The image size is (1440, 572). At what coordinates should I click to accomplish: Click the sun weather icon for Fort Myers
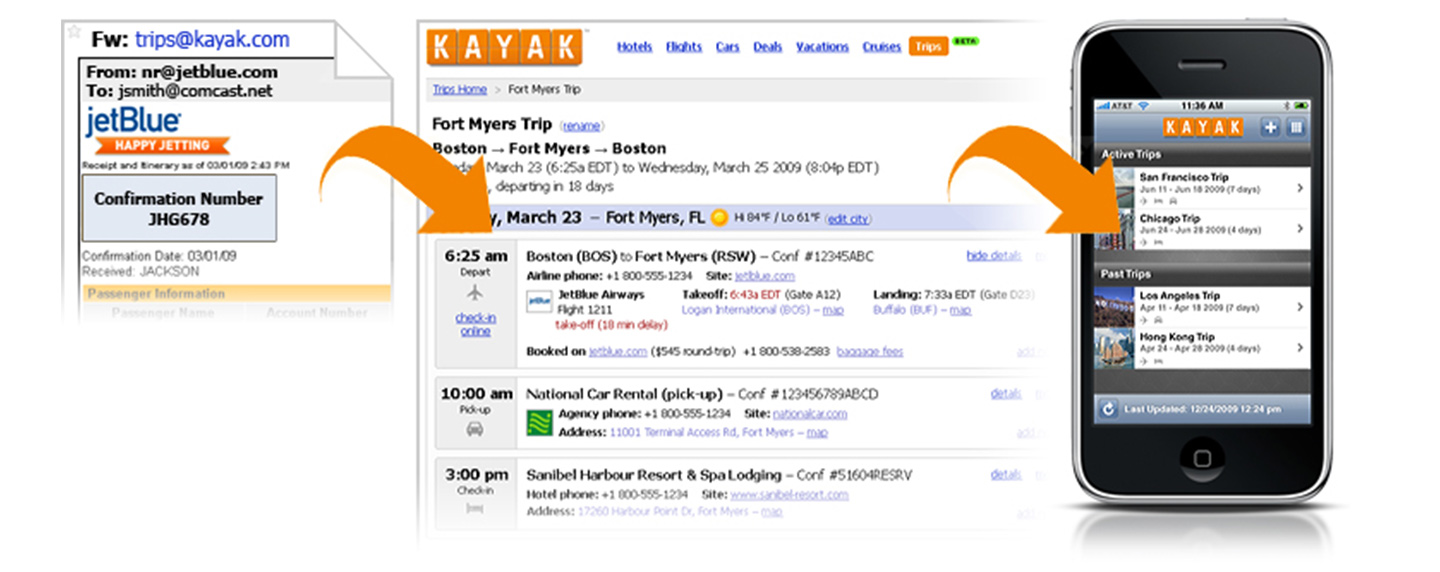719,218
